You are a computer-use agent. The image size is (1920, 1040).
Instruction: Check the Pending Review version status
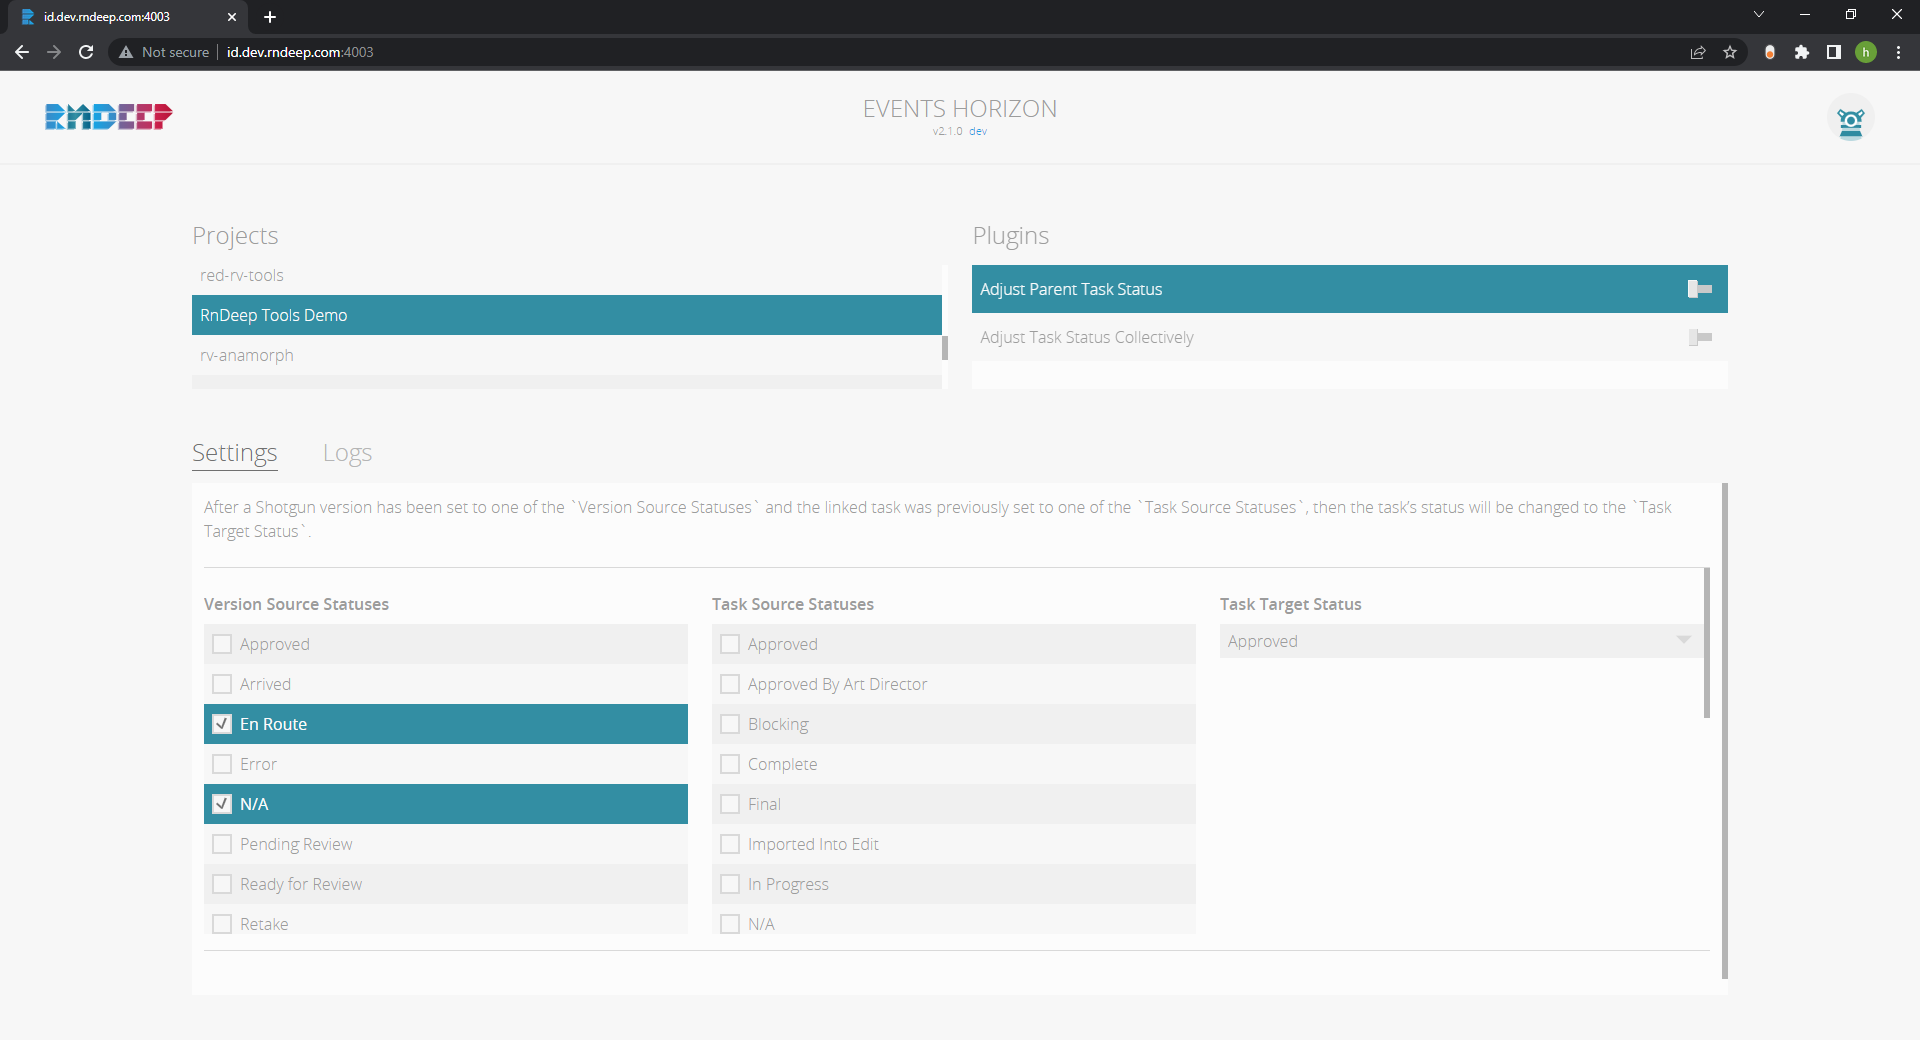222,844
